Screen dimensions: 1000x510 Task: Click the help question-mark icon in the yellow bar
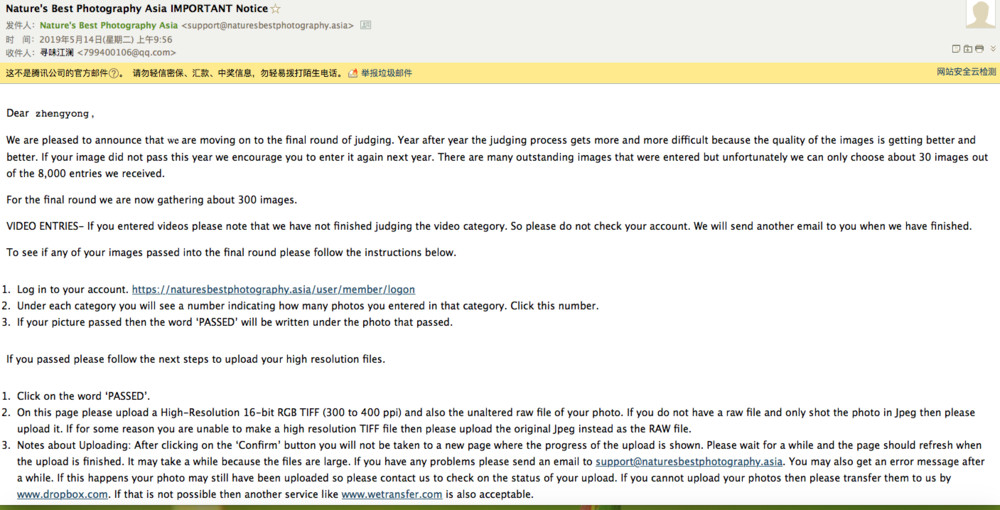tap(114, 73)
